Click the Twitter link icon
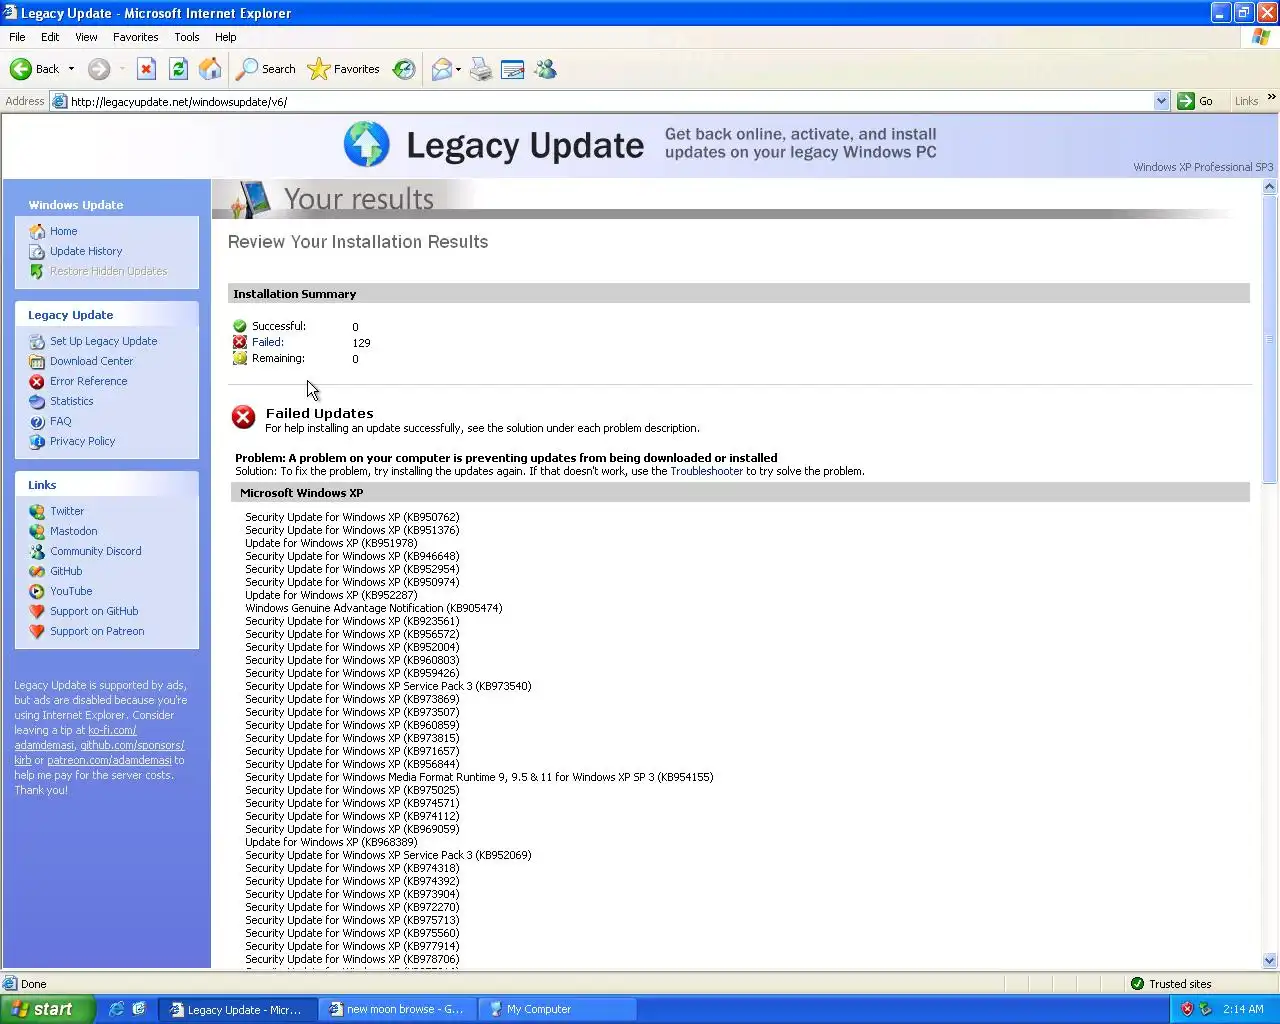 point(37,512)
